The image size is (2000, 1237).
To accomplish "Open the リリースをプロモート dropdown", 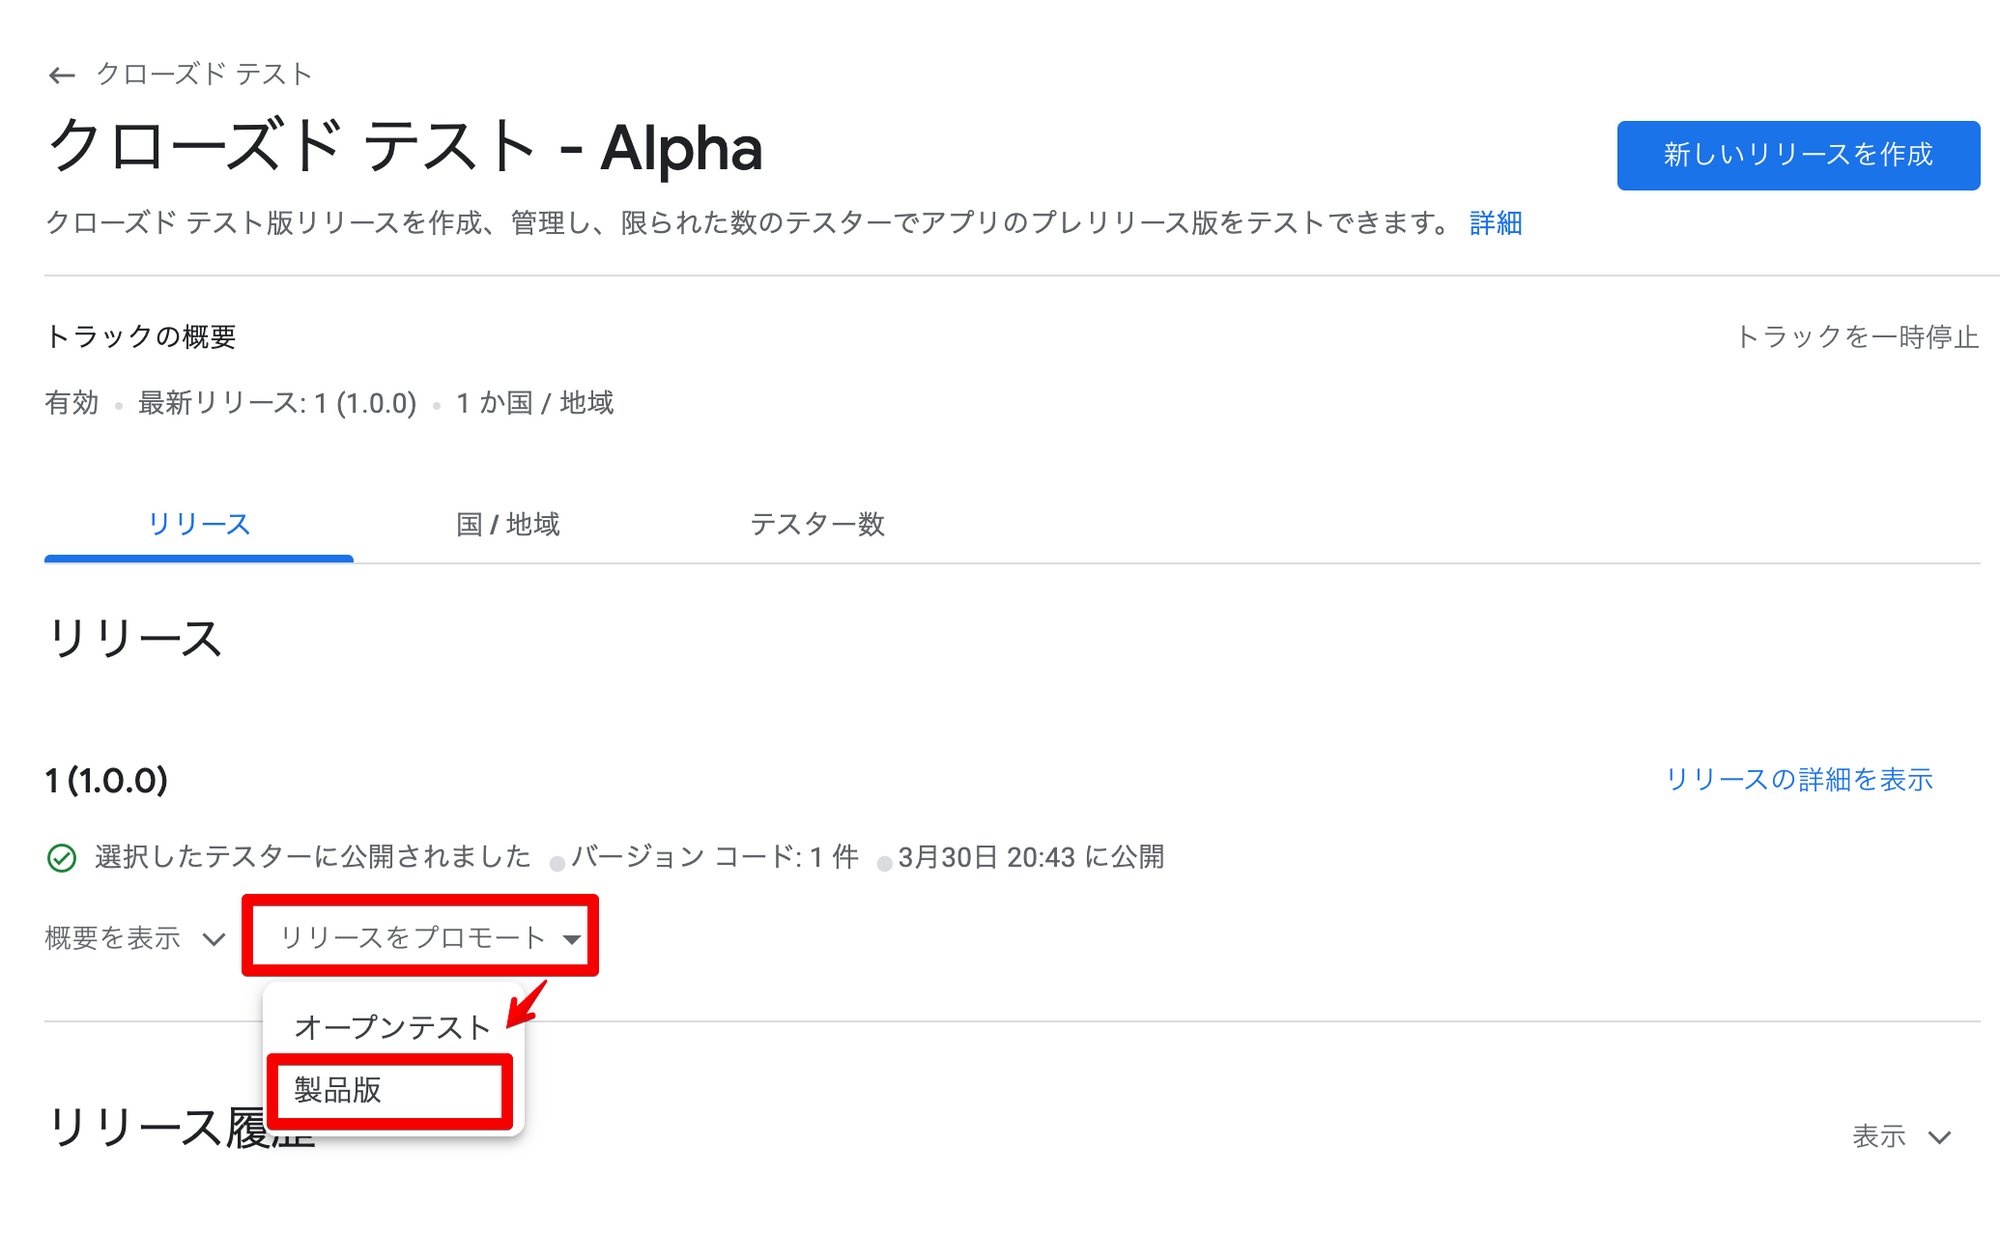I will [x=412, y=938].
